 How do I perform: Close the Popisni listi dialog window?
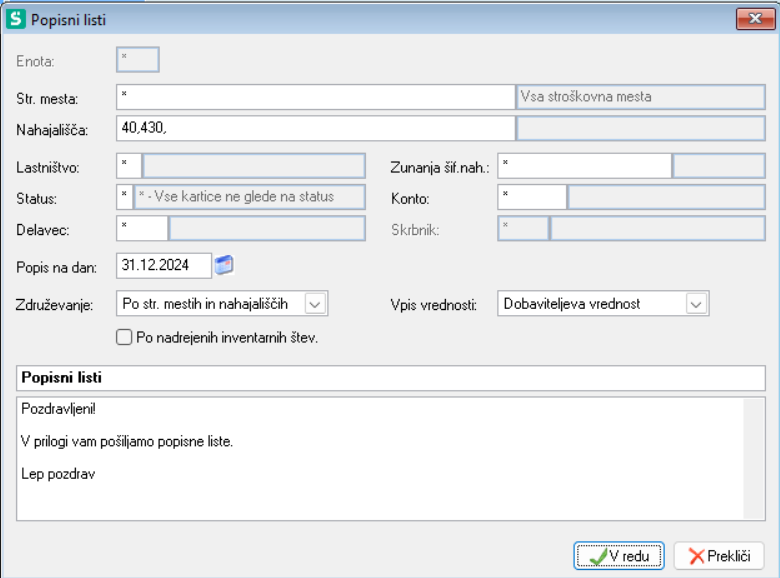tap(755, 19)
